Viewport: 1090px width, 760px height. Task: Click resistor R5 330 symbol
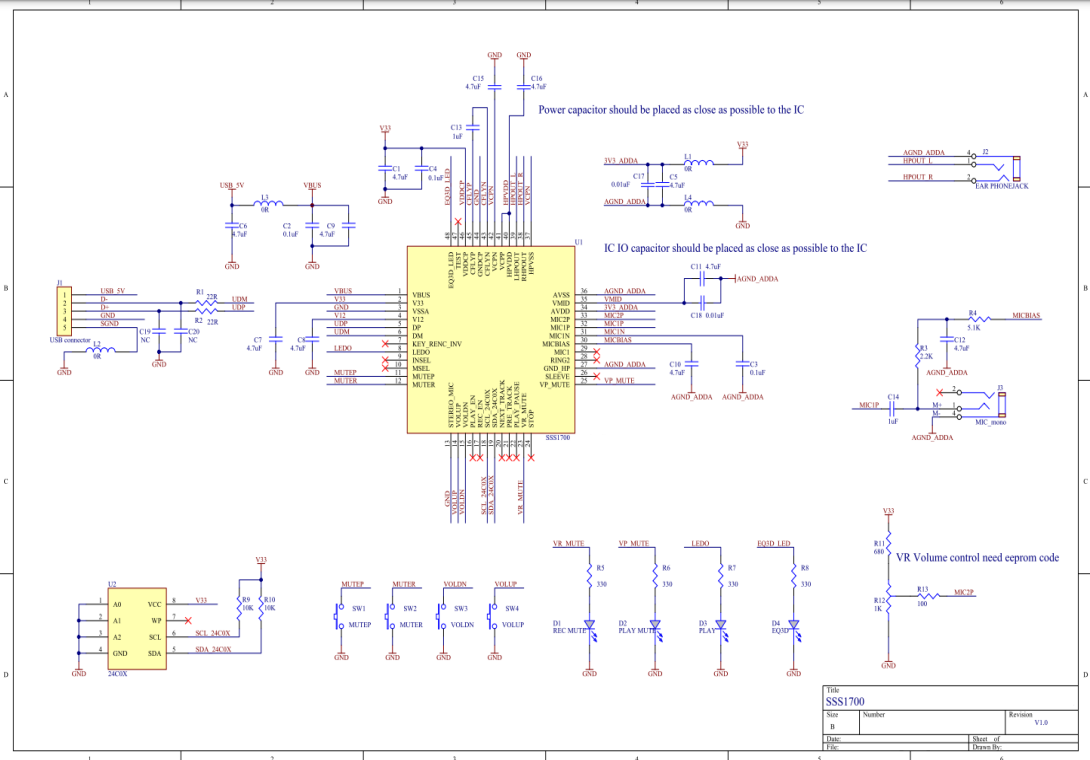[x=589, y=576]
